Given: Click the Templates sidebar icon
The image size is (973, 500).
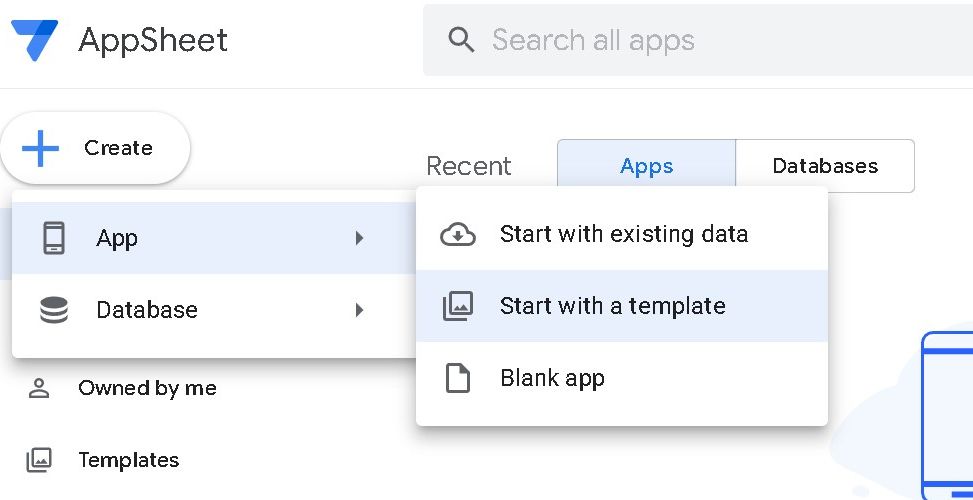Looking at the screenshot, I should [39, 460].
